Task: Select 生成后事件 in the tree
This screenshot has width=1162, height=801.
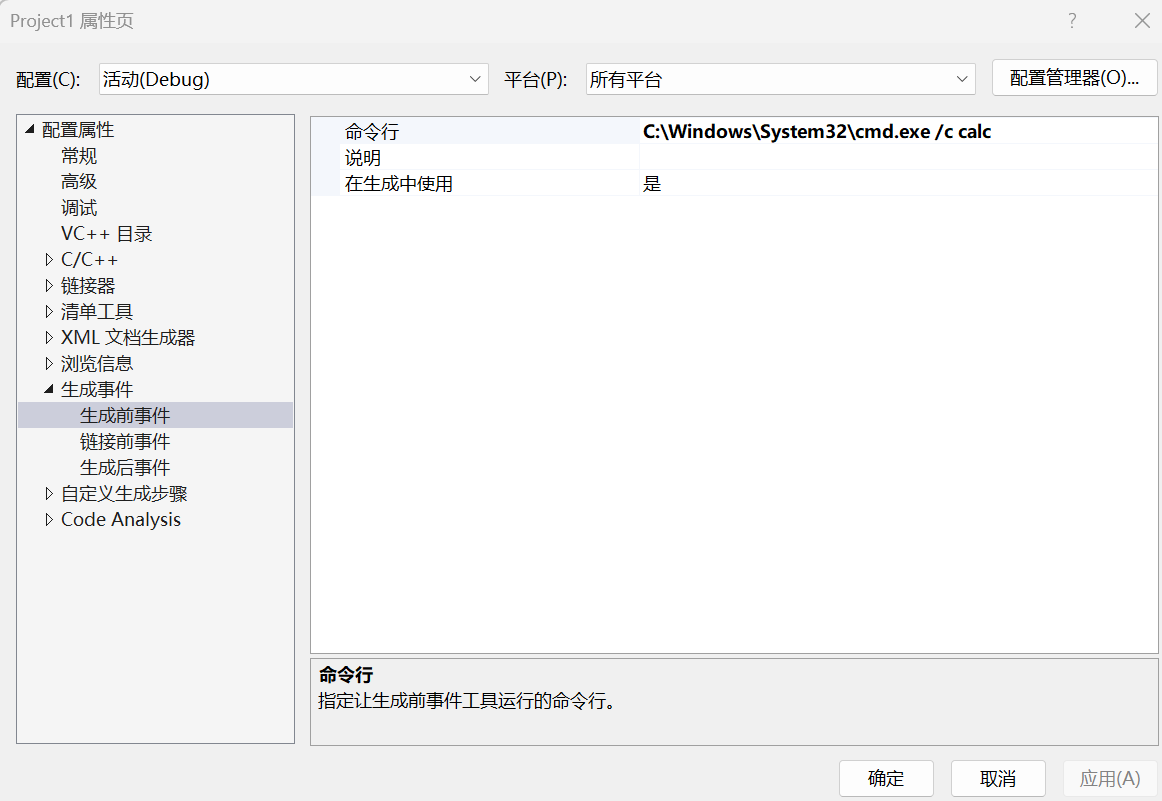Action: tap(125, 468)
